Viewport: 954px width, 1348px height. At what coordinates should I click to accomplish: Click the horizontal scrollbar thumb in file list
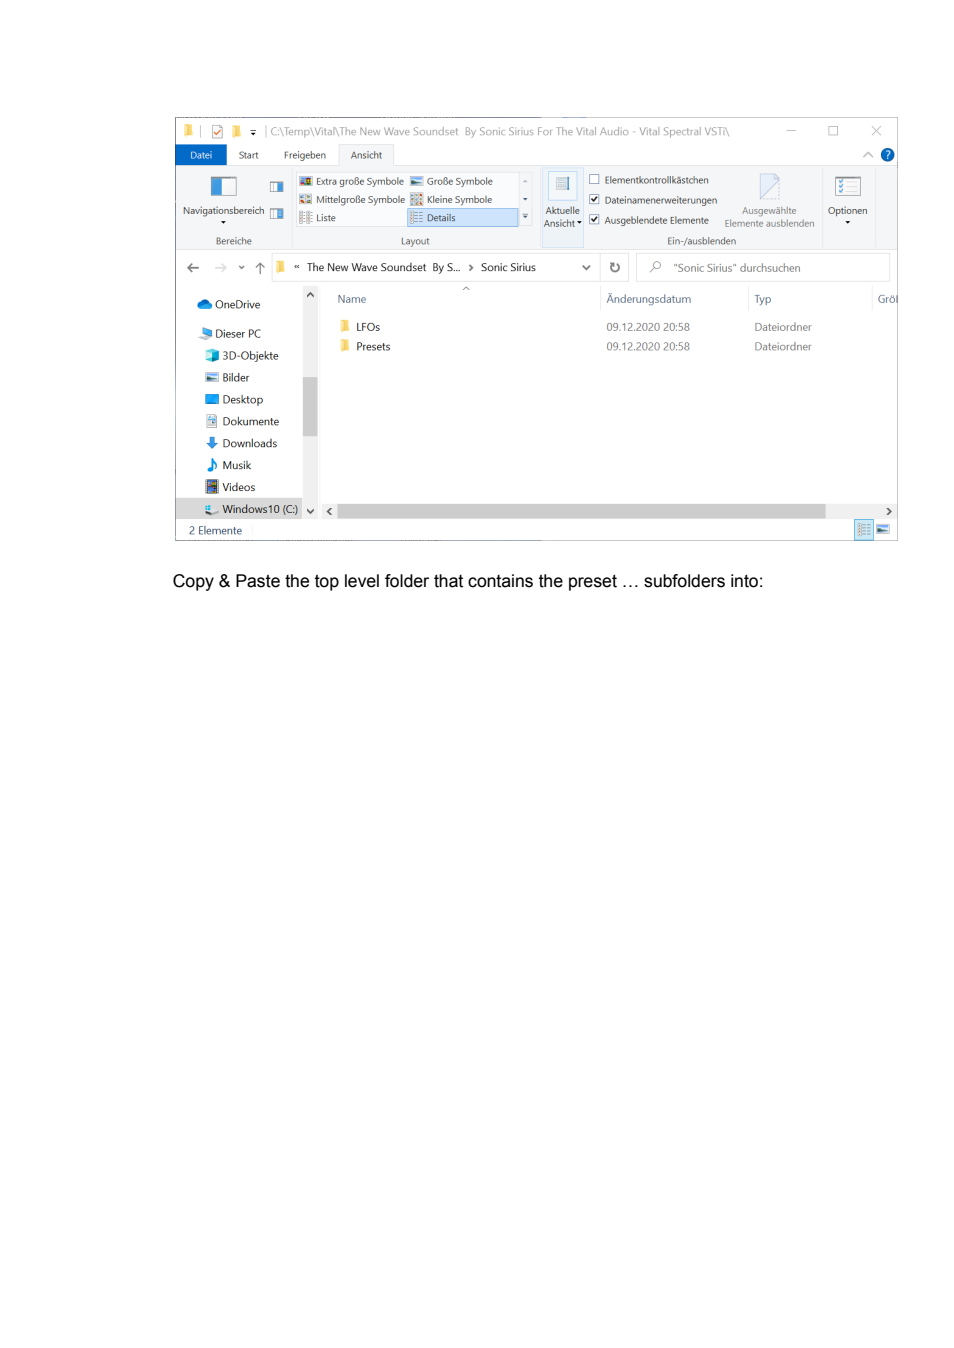tap(581, 511)
